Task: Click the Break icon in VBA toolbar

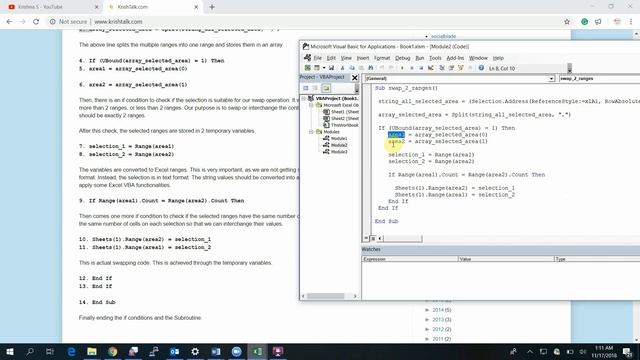Action: coord(411,68)
